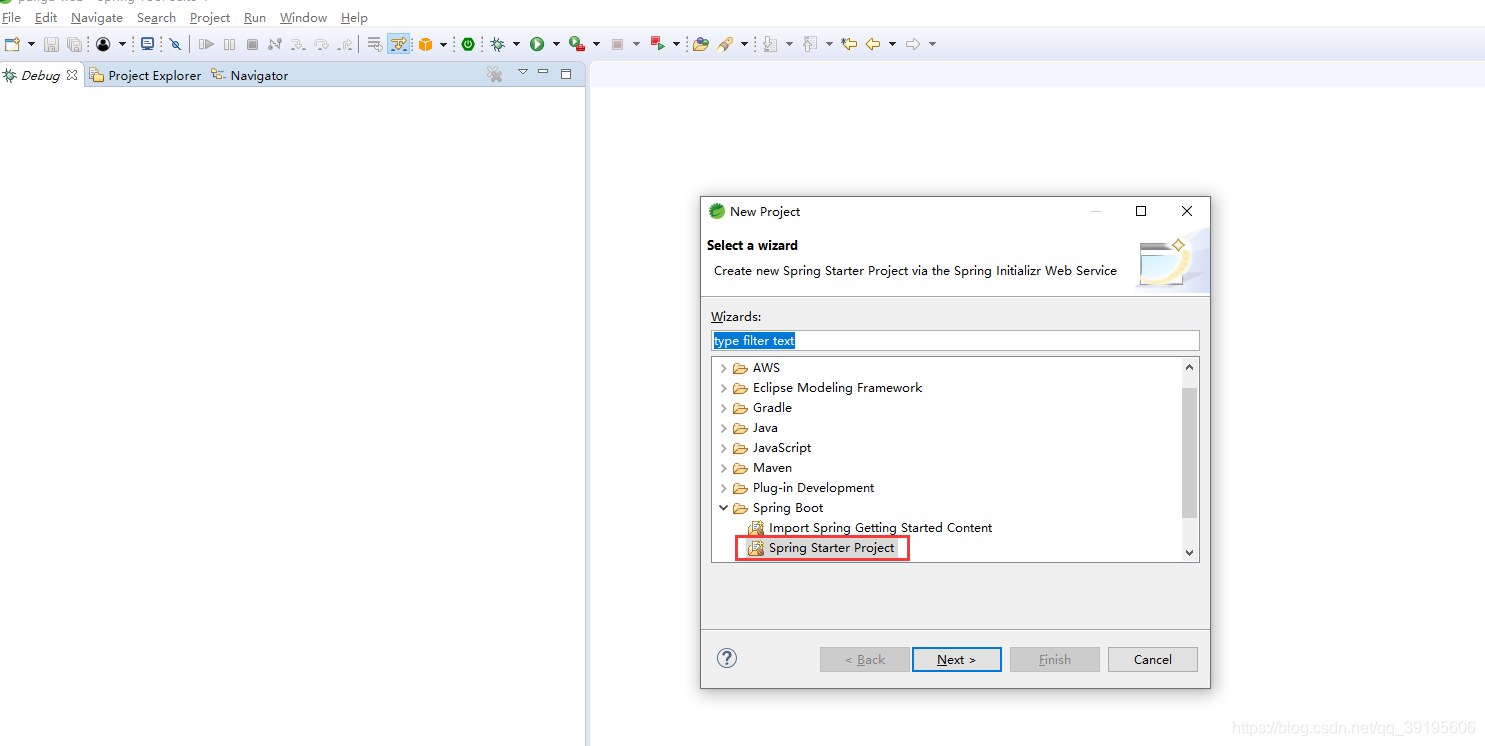
Task: Click the Next button
Action: pyautogui.click(x=957, y=659)
